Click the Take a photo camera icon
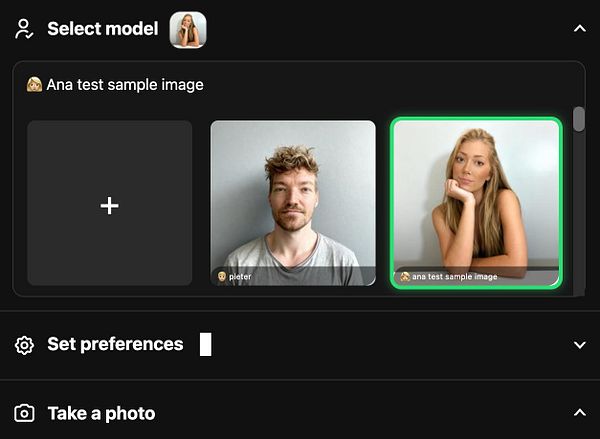The width and height of the screenshot is (600, 439). (24, 413)
